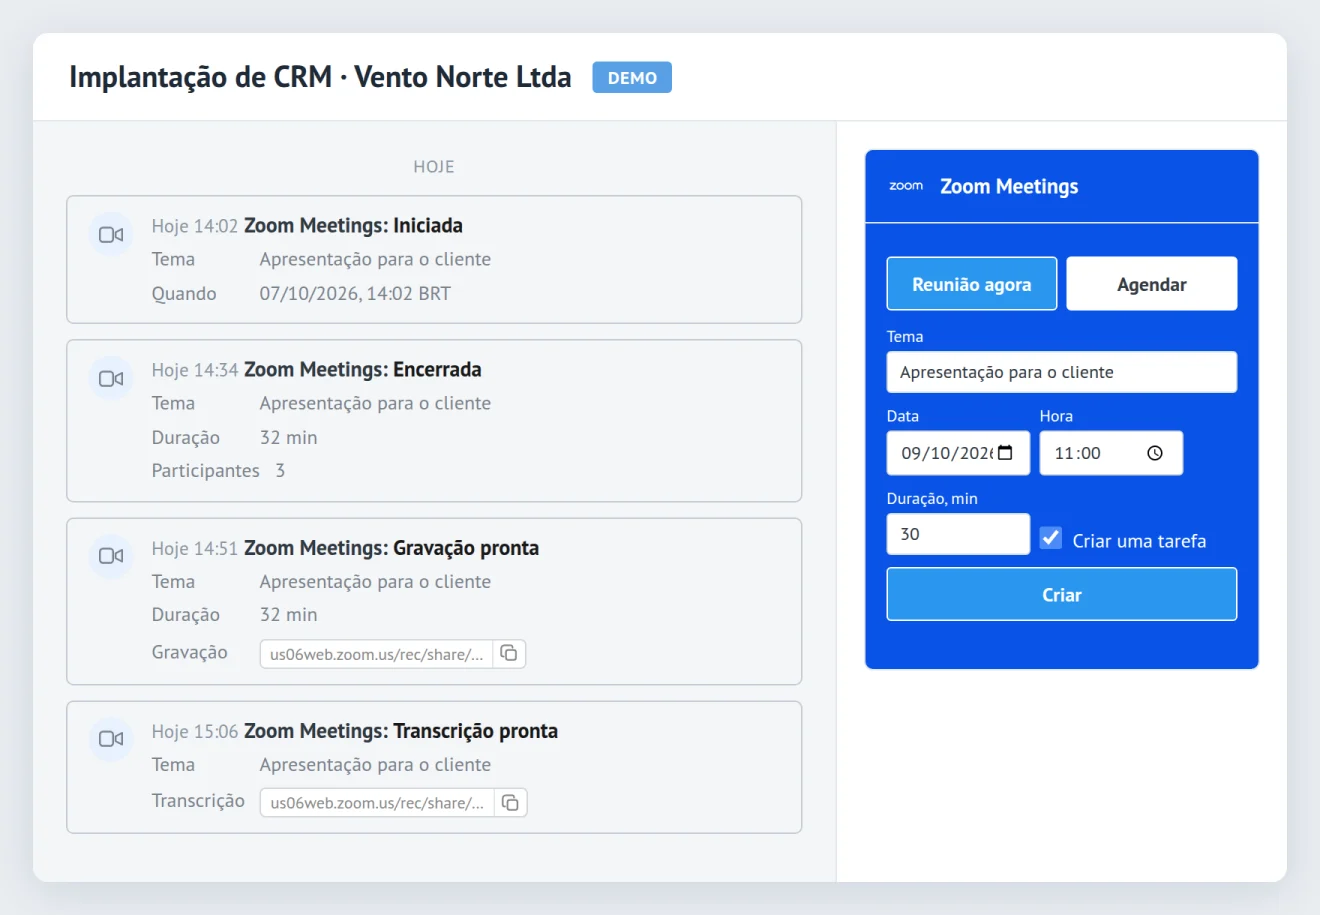Click the DEMO badge
This screenshot has width=1320, height=915.
(x=632, y=77)
